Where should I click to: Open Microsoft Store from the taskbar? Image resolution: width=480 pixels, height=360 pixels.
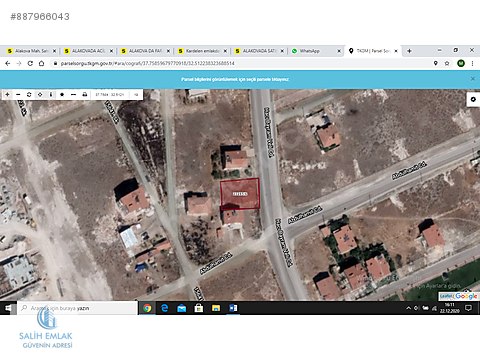[199, 308]
